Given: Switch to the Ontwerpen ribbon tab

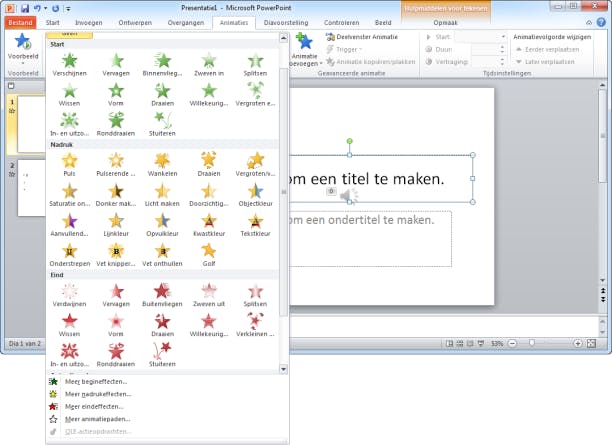Looking at the screenshot, I should click(x=135, y=23).
